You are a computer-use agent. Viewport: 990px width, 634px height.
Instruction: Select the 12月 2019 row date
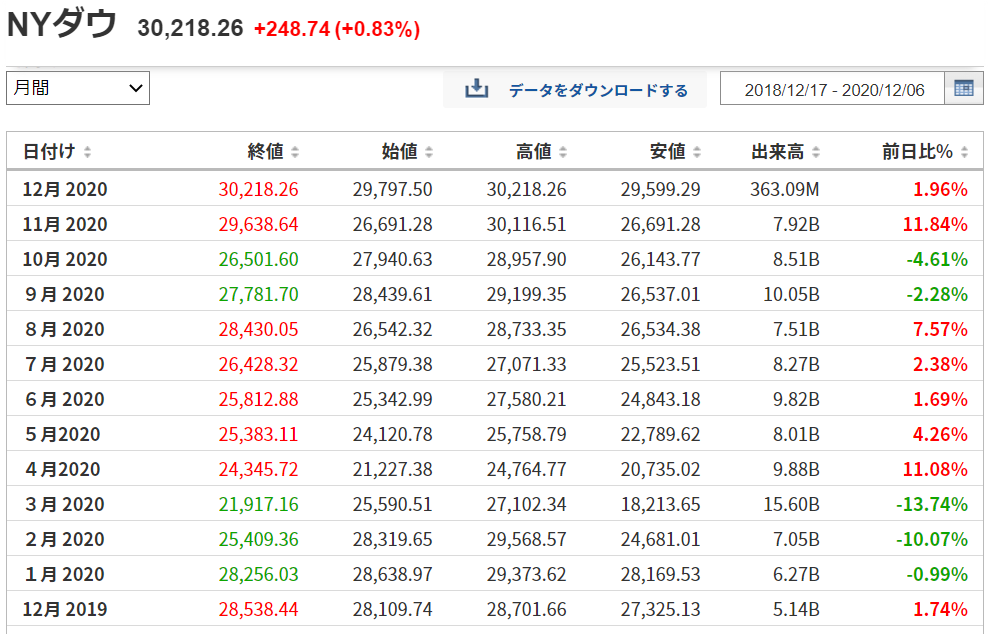tap(65, 609)
